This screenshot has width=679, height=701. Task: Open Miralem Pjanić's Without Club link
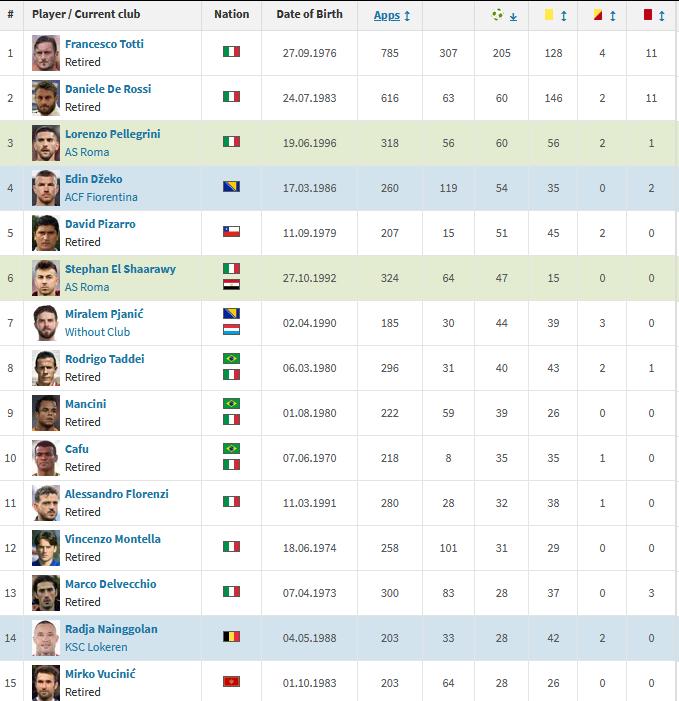coord(97,332)
